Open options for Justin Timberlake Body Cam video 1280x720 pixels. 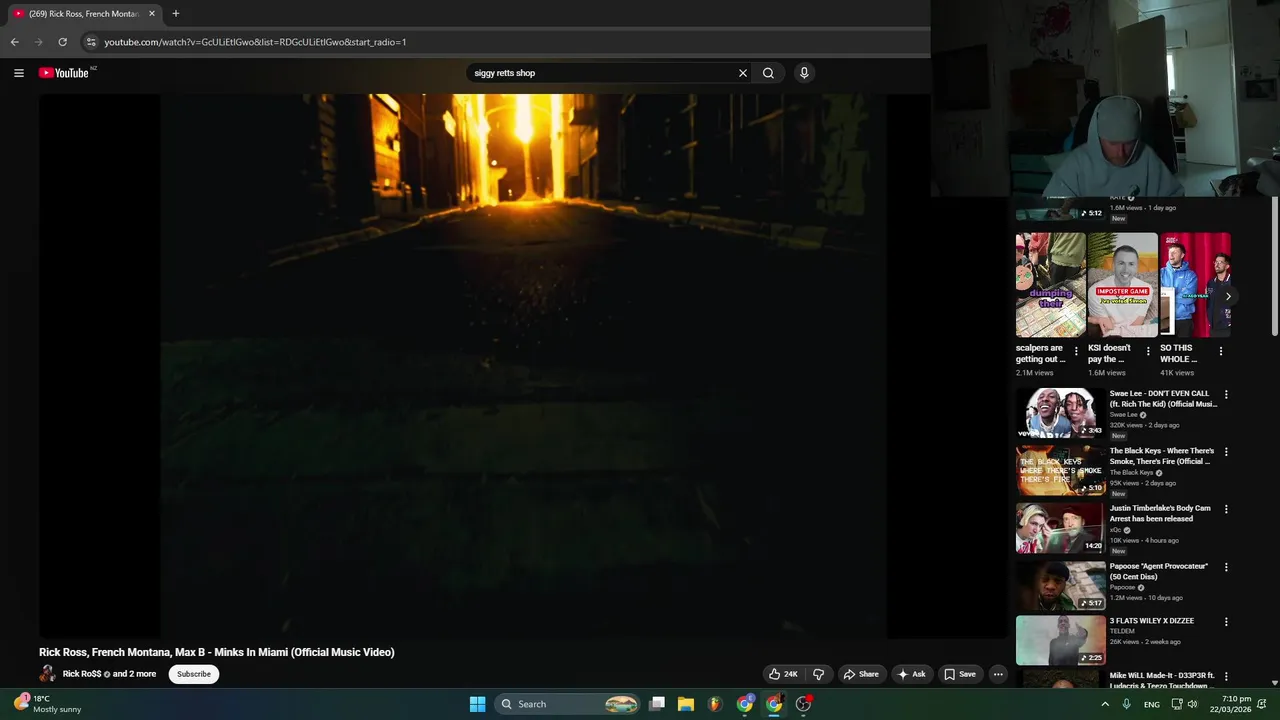click(x=1226, y=509)
